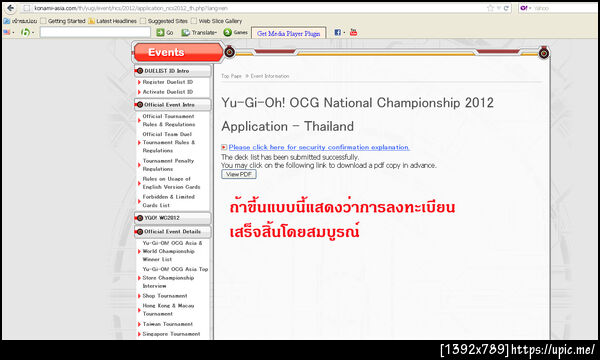Viewport: 600px width, 360px height.
Task: Open Singapore Tournament link
Action: pyautogui.click(x=171, y=334)
